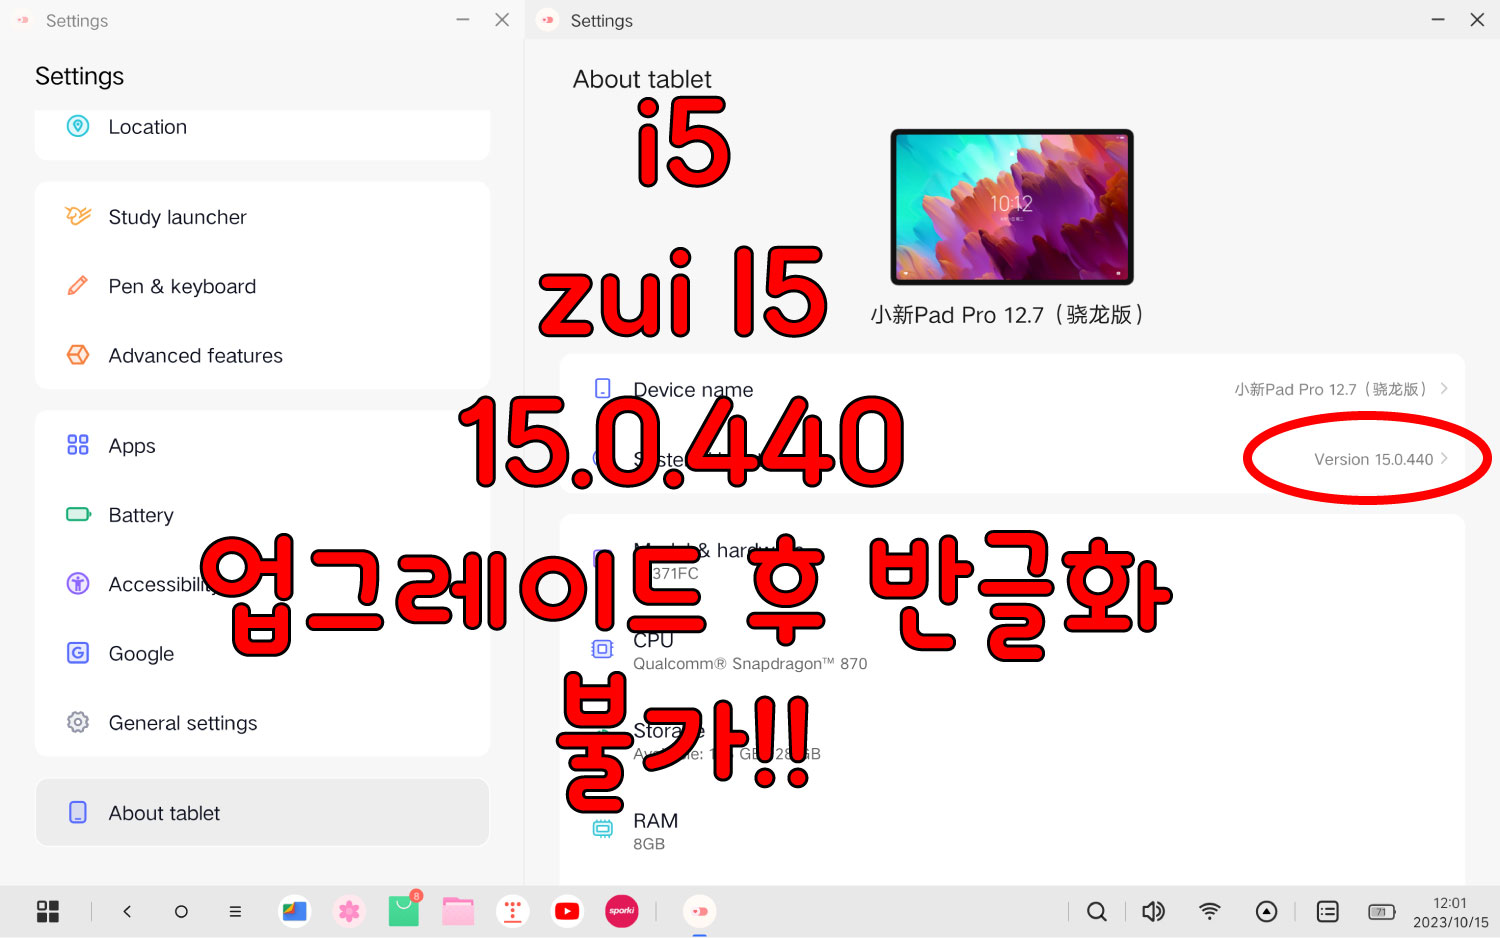The image size is (1500, 938).
Task: Click the About tablet device icon
Action: pos(78,812)
